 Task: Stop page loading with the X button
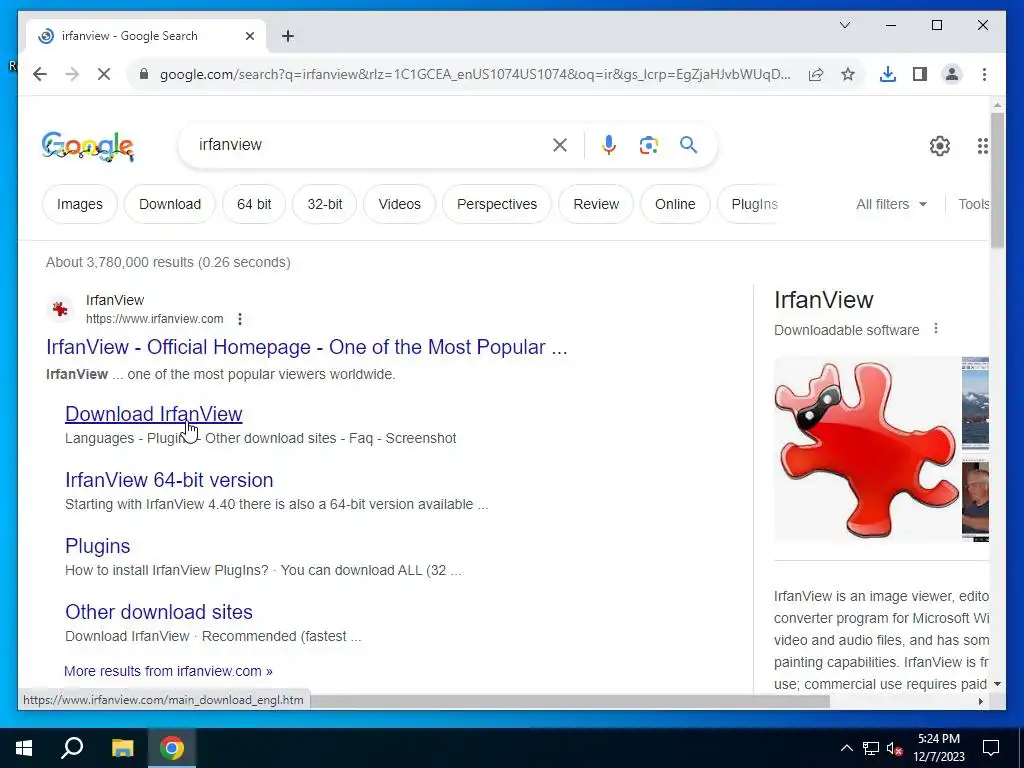click(104, 74)
